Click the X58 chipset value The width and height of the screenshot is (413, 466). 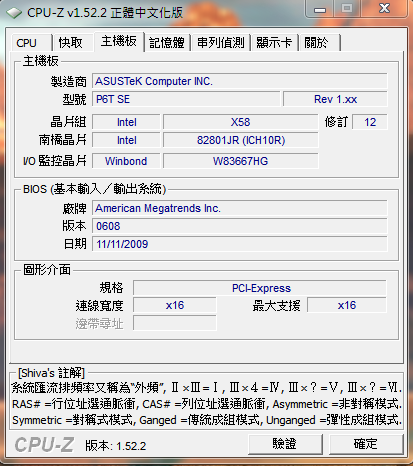click(240, 122)
